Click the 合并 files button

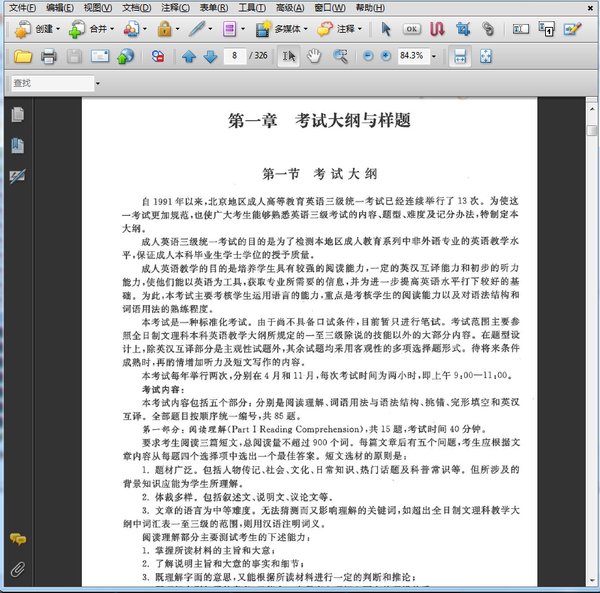(x=88, y=29)
